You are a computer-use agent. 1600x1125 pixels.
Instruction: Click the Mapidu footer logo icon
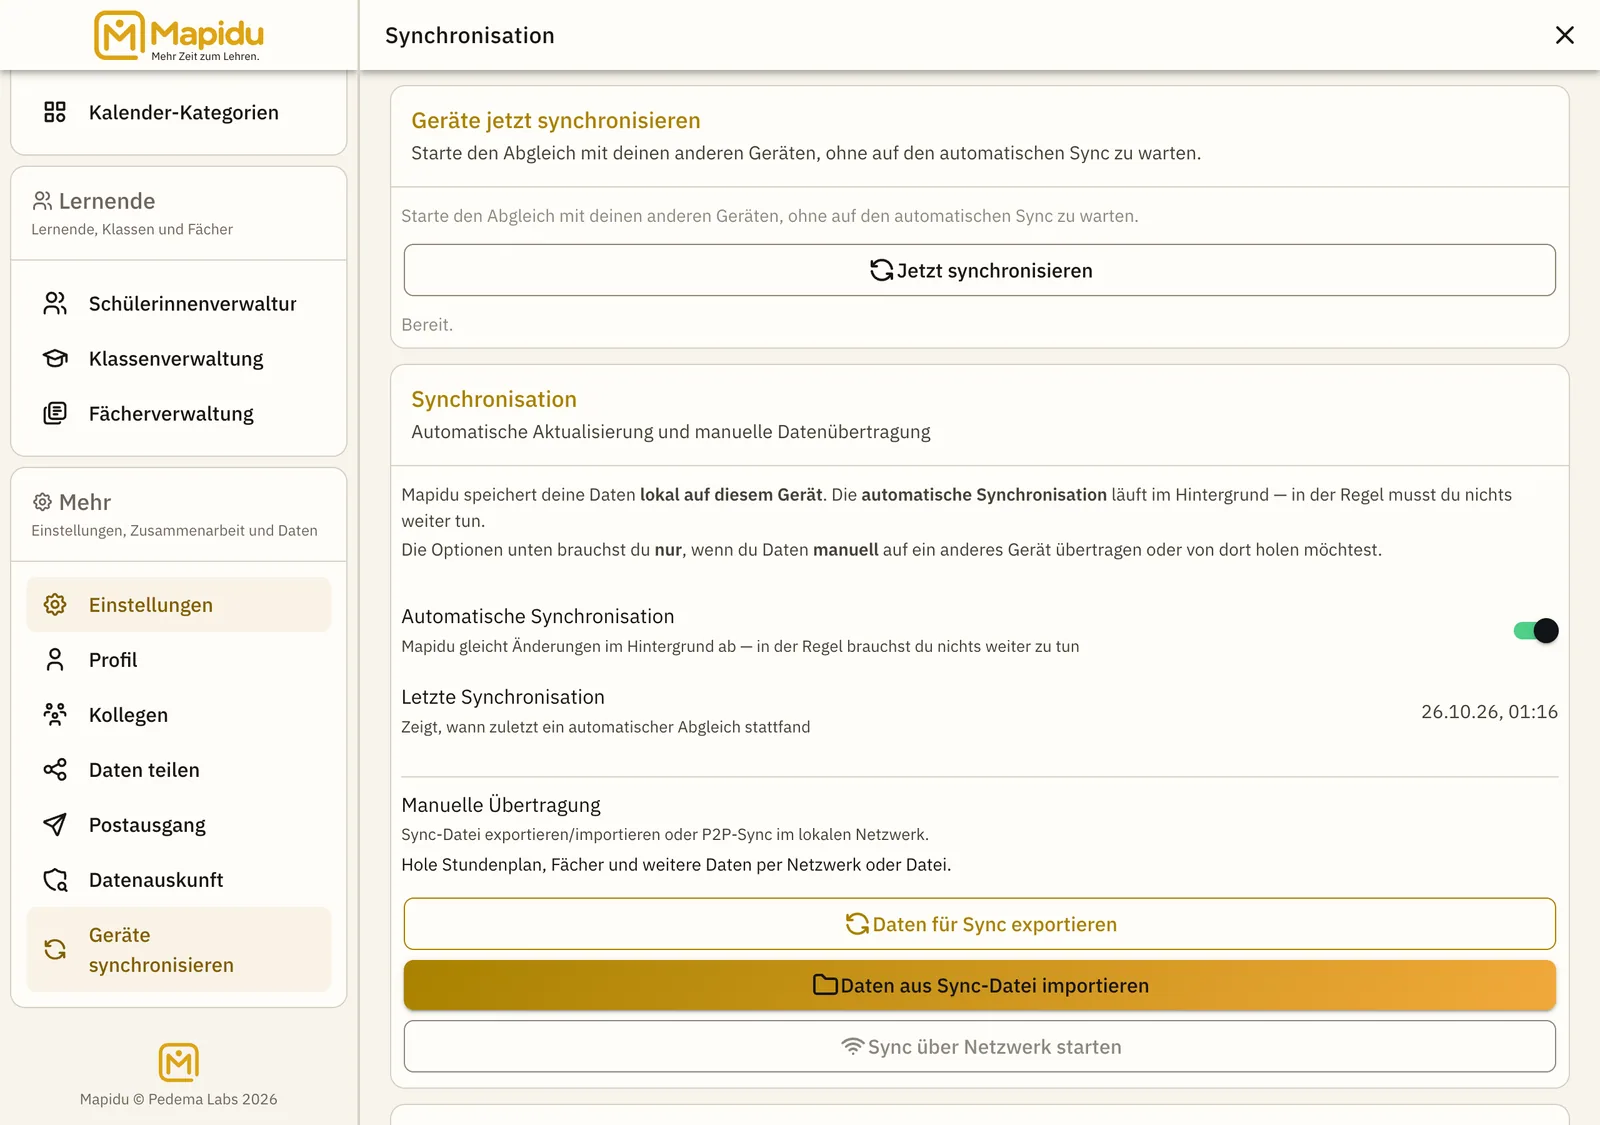click(x=179, y=1062)
